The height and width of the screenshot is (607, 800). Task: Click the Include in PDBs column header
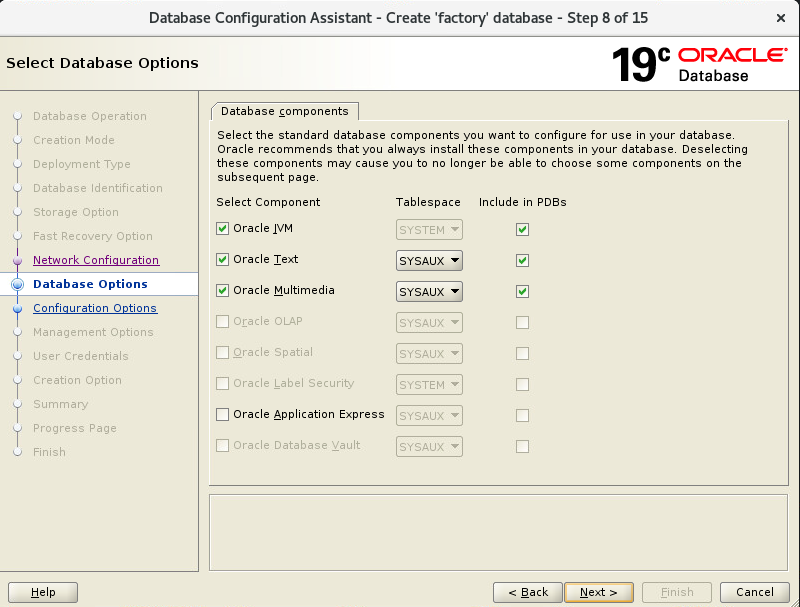522,202
